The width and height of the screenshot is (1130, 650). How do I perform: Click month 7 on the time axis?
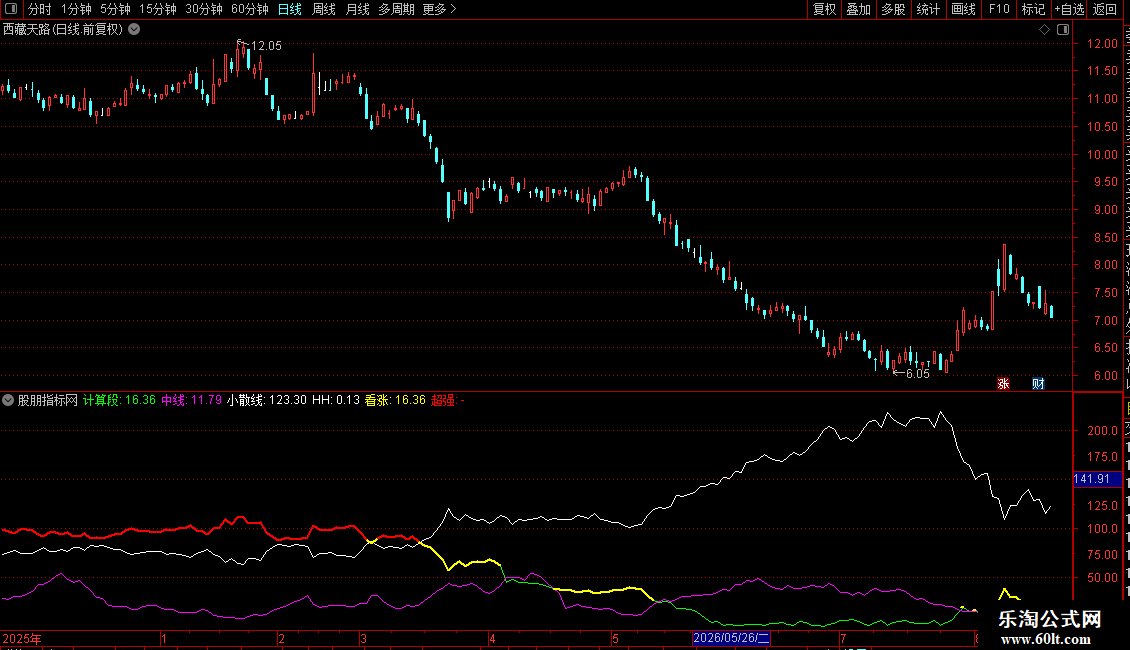(843, 638)
